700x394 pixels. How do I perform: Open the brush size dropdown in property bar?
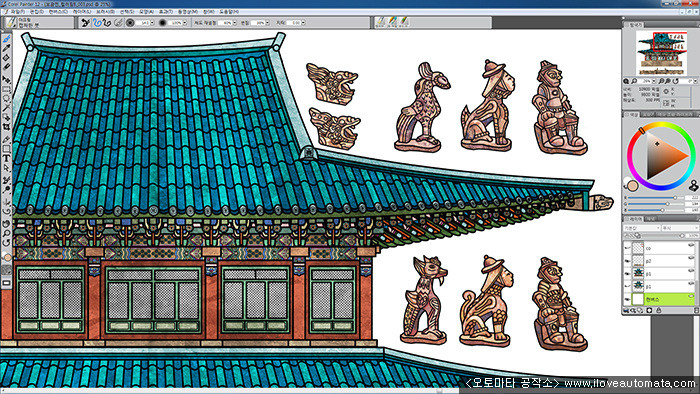click(x=152, y=22)
